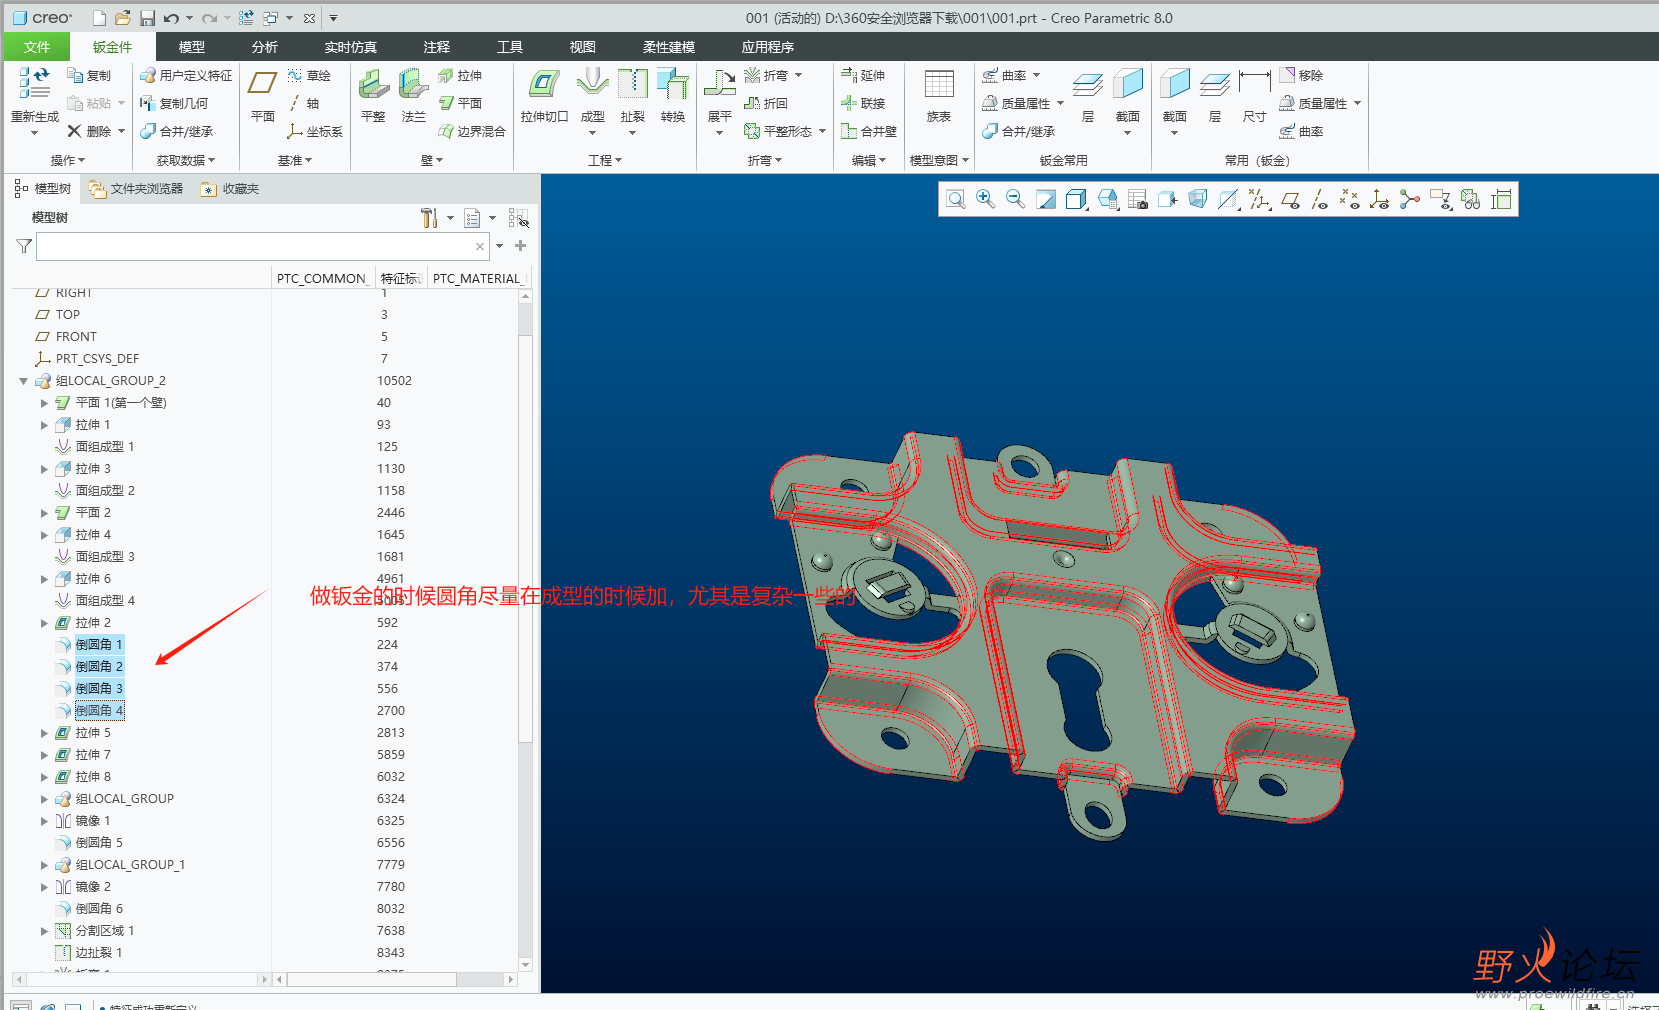The height and width of the screenshot is (1010, 1659).
Task: Select the 延伸 extend tool
Action: 863,75
